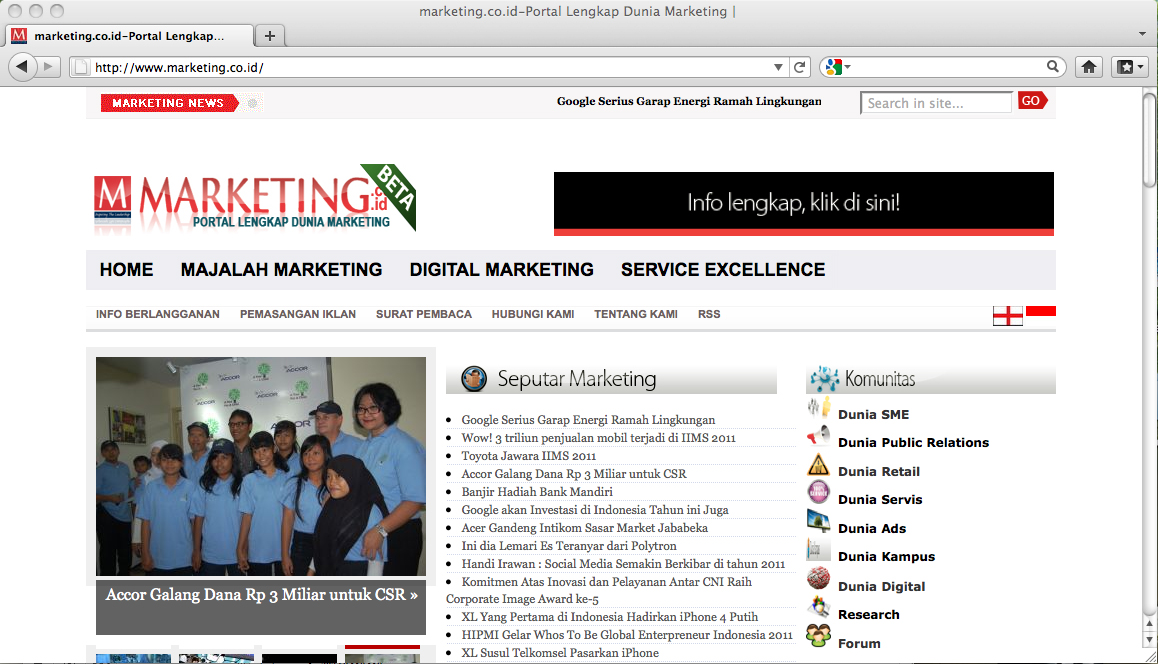Open Google akan Investasi di Indonesia article
Image resolution: width=1158 pixels, height=664 pixels.
click(x=595, y=510)
